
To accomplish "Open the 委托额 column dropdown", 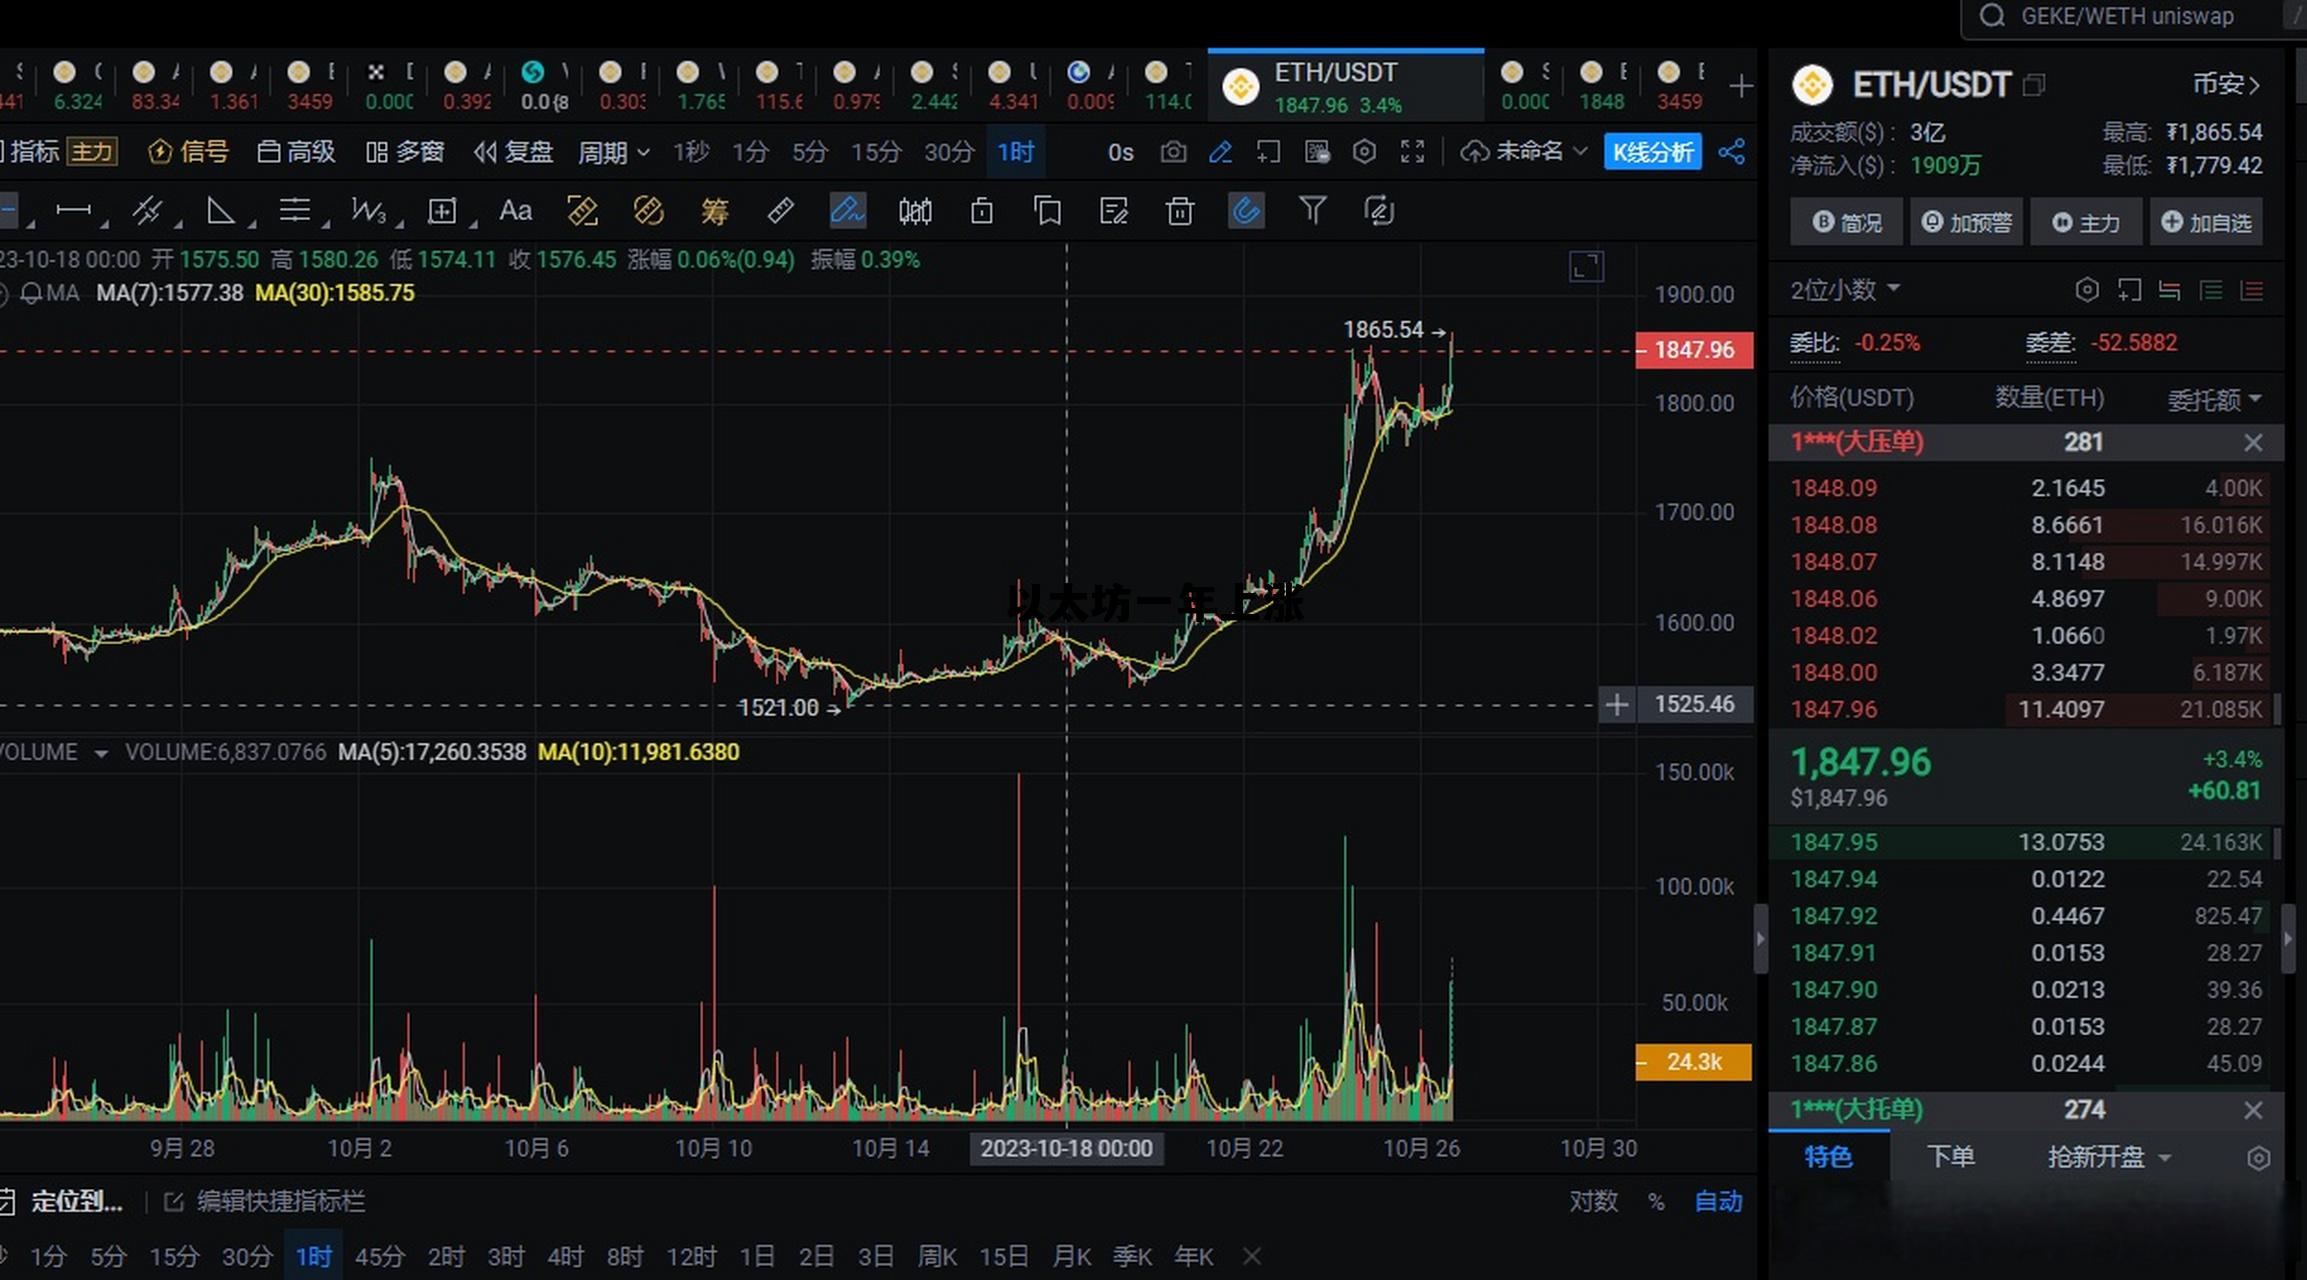I will (x=2213, y=400).
